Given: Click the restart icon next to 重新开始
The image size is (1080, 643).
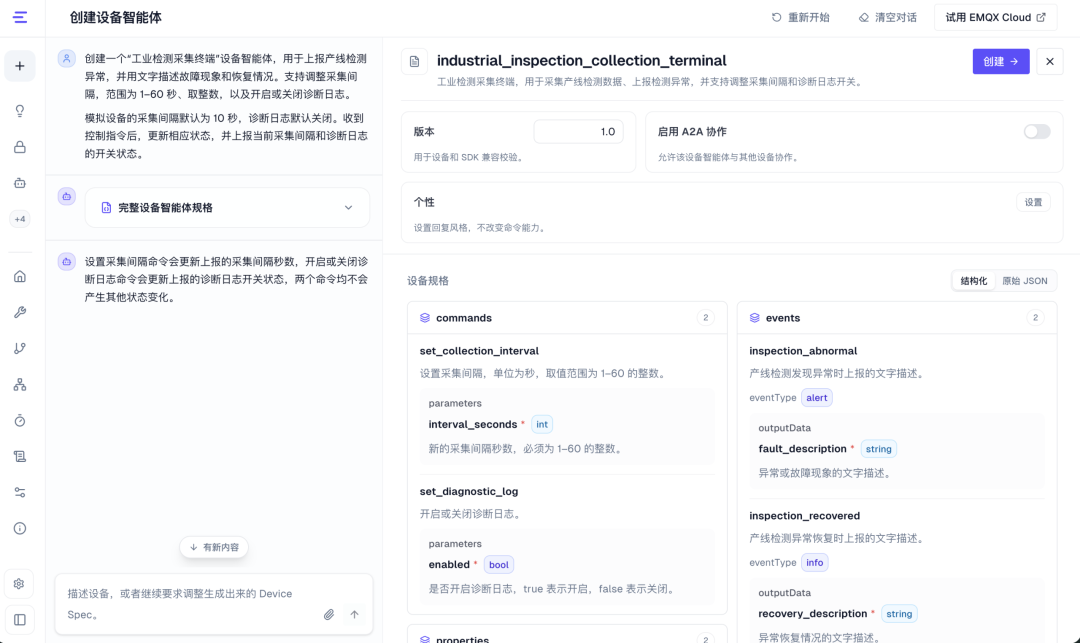Looking at the screenshot, I should 776,17.
